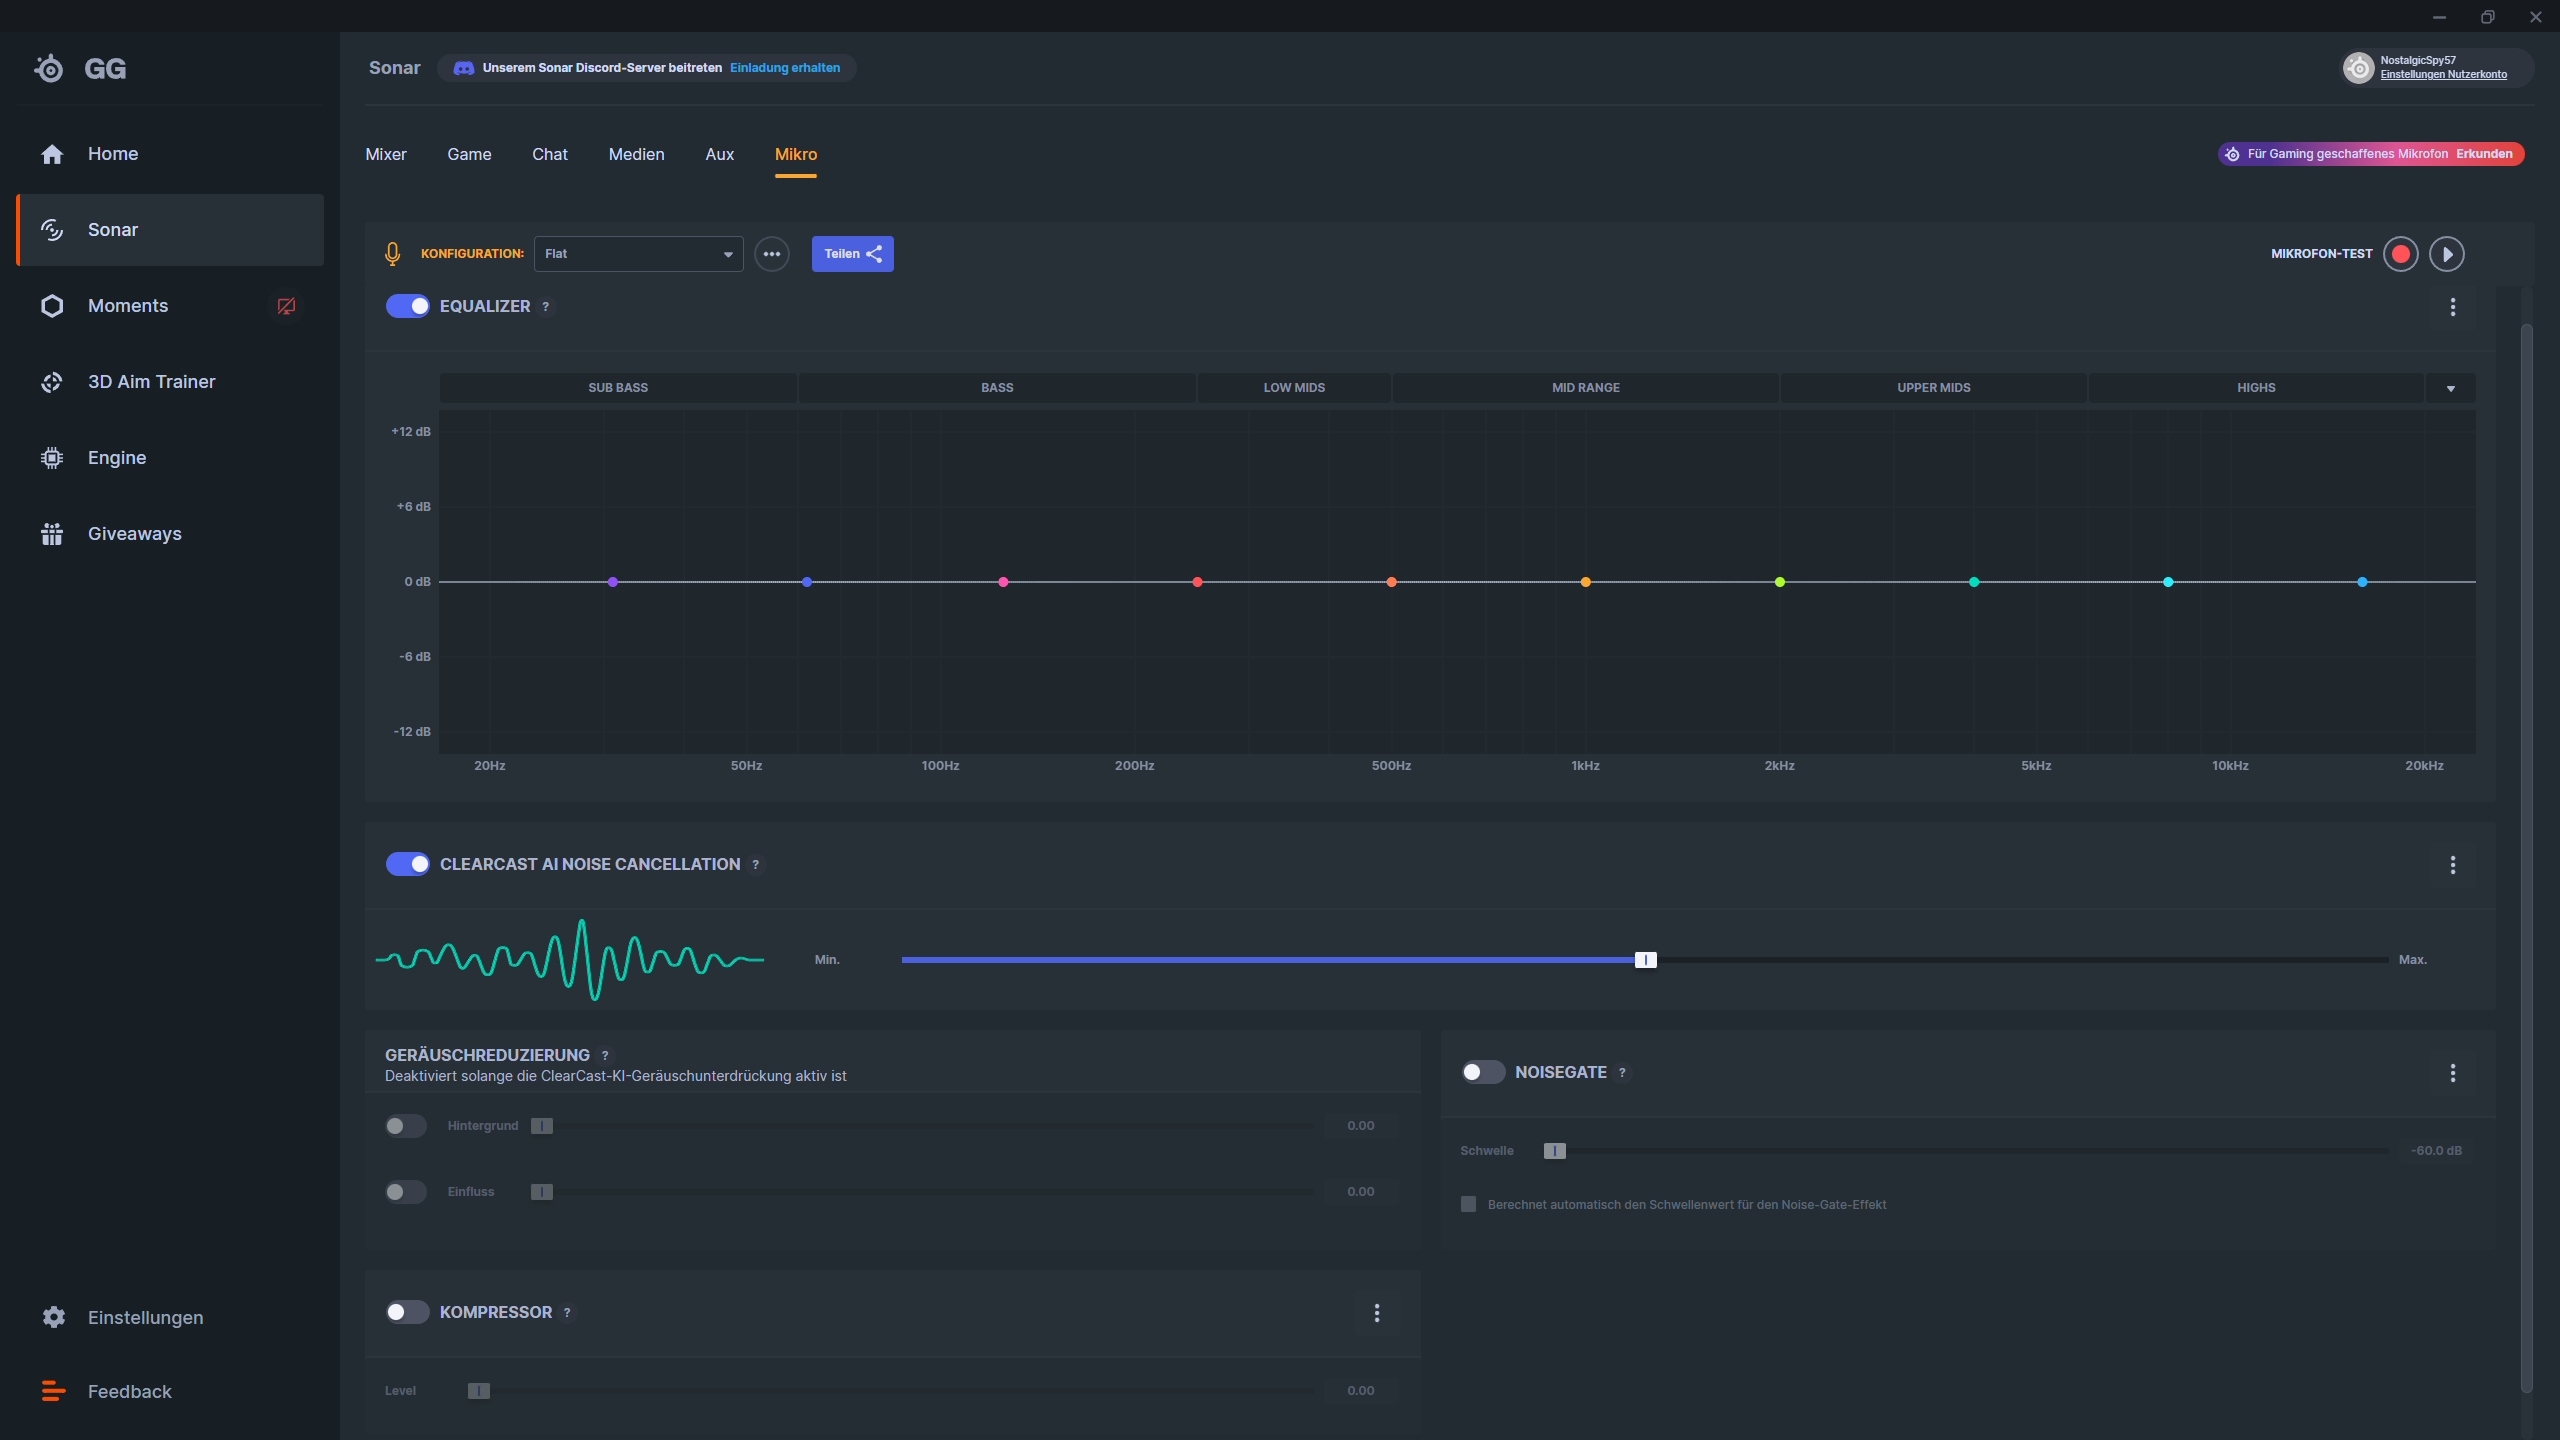Click Einladung erhalten for Discord server
This screenshot has width=2560, height=1440.
[784, 67]
